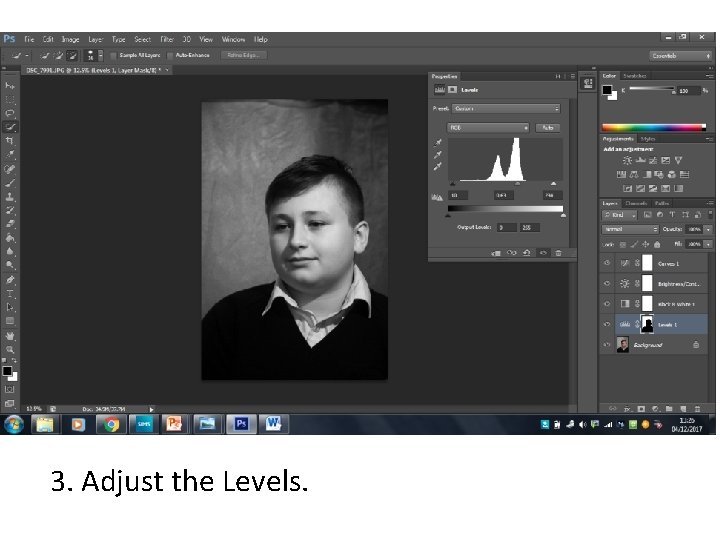Clip adjustment to layer below

point(496,253)
